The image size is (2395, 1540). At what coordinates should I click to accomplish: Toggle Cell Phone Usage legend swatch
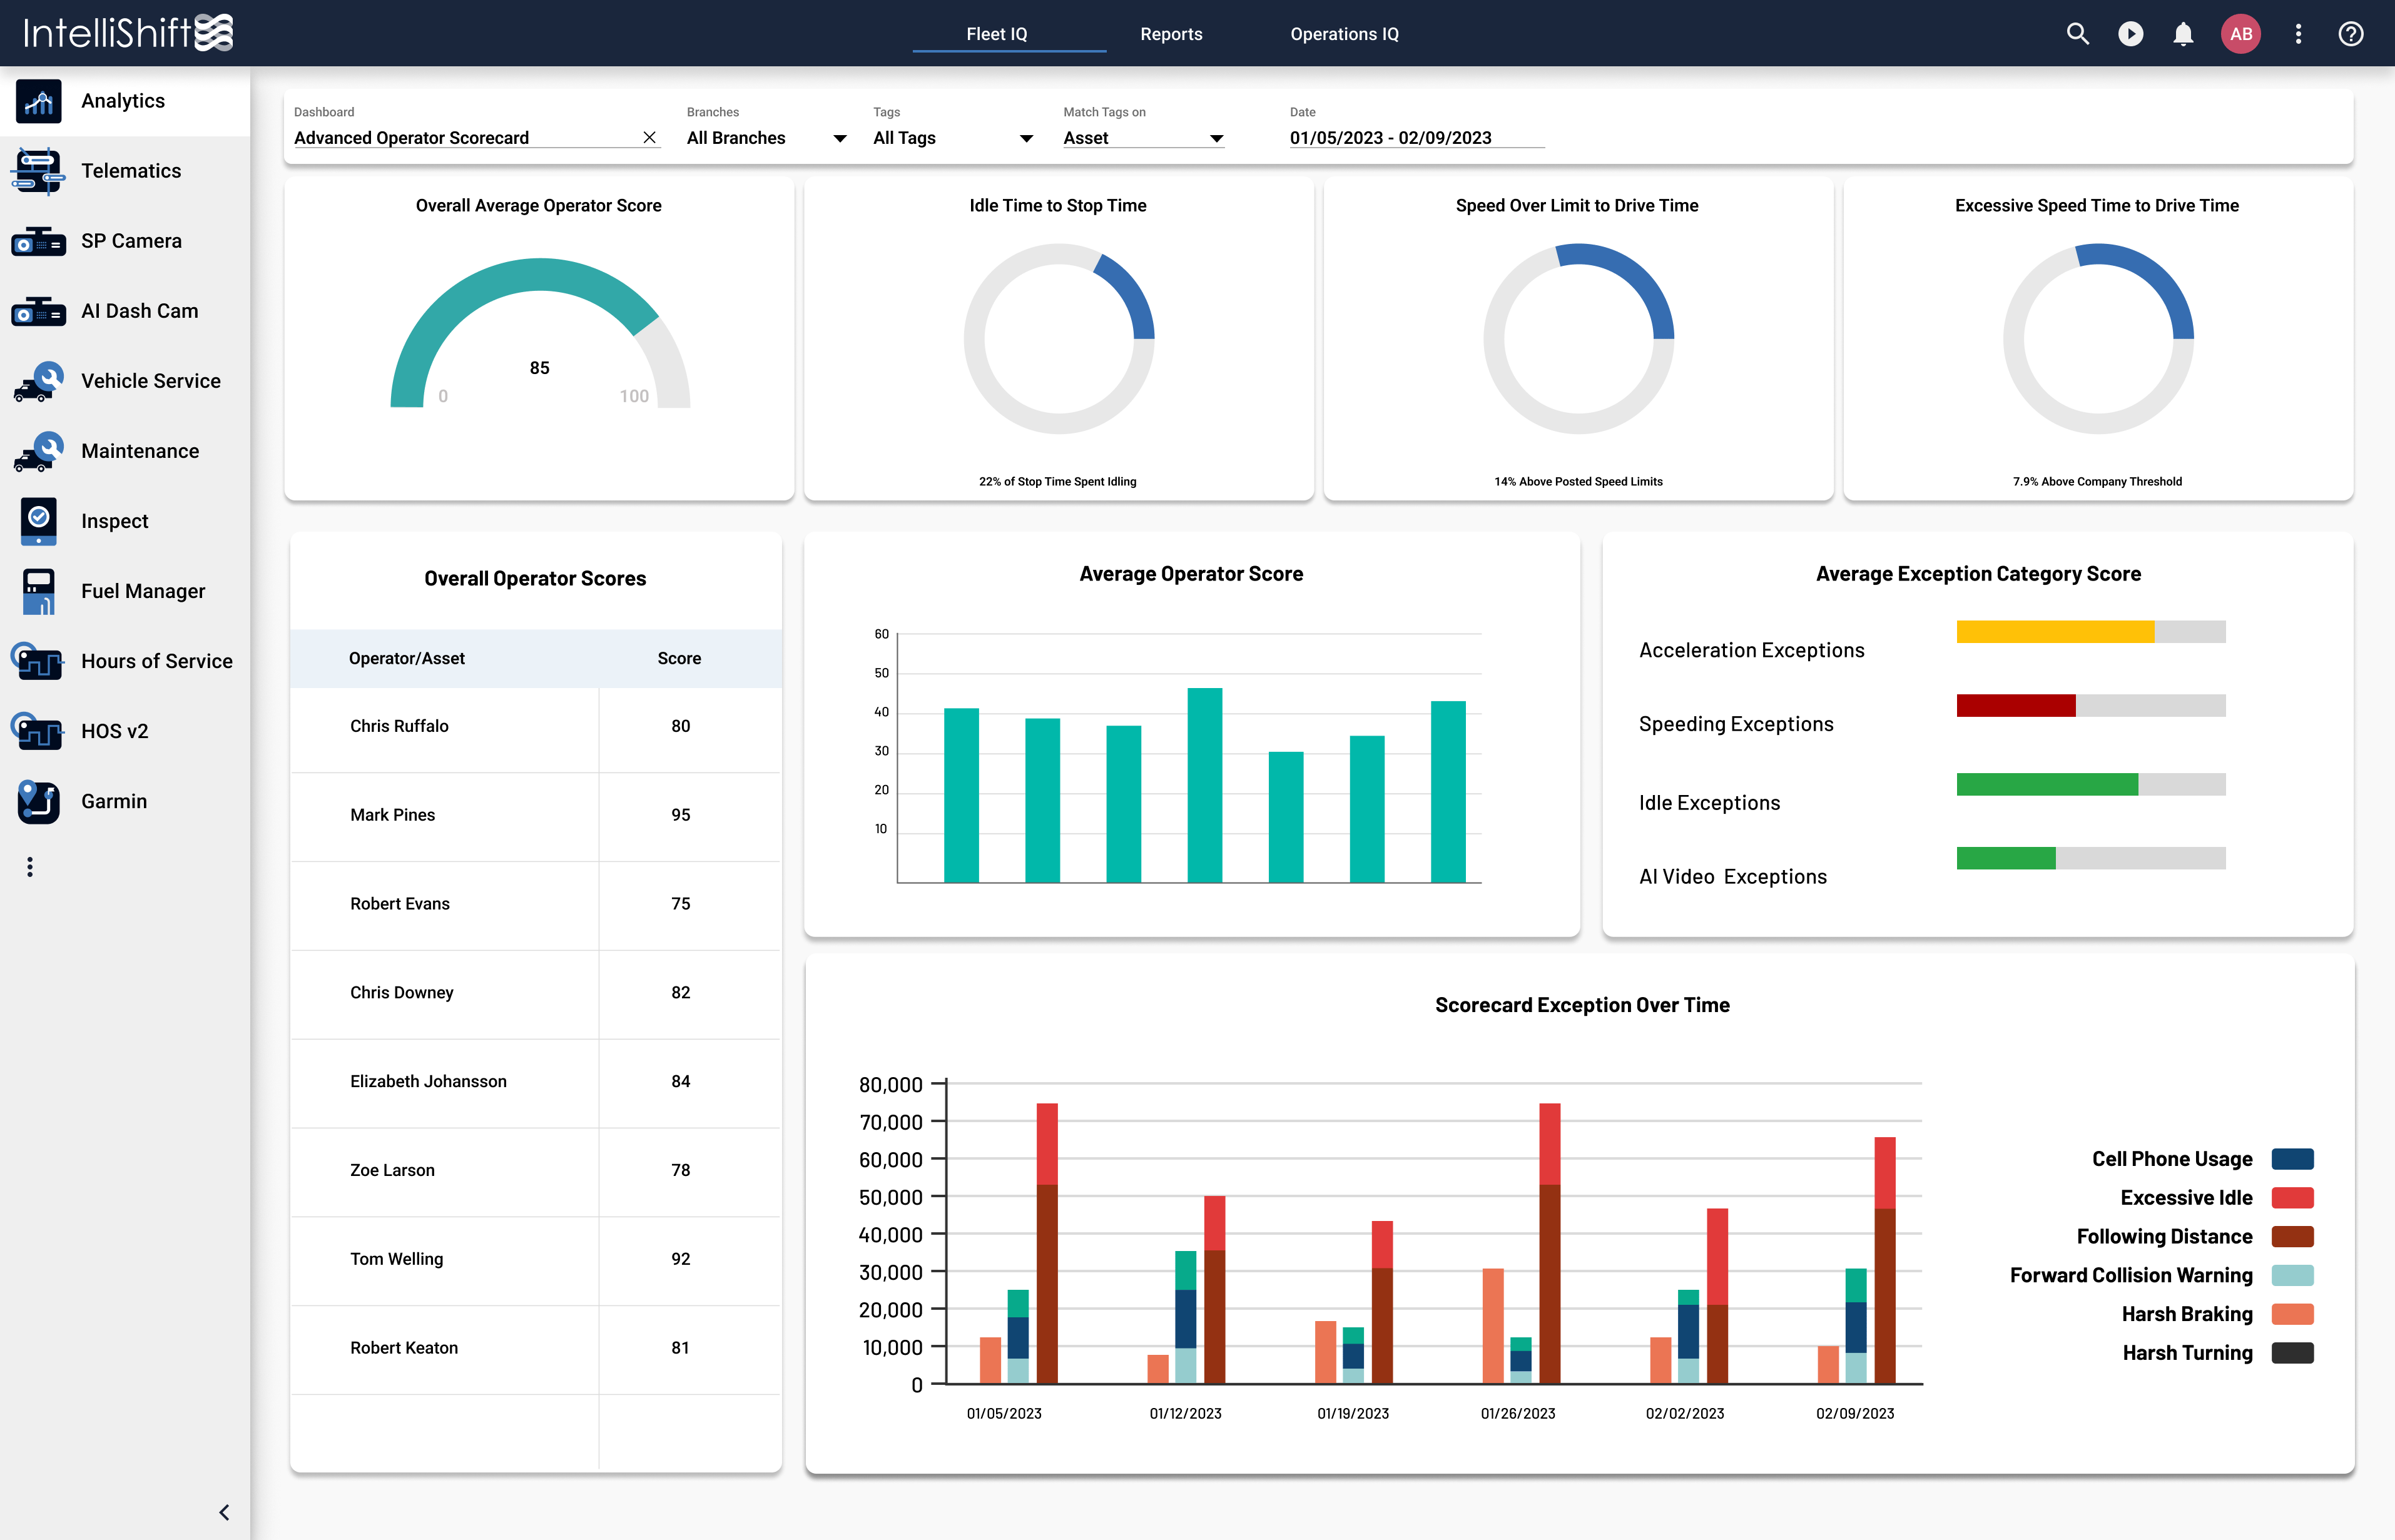pos(2292,1159)
